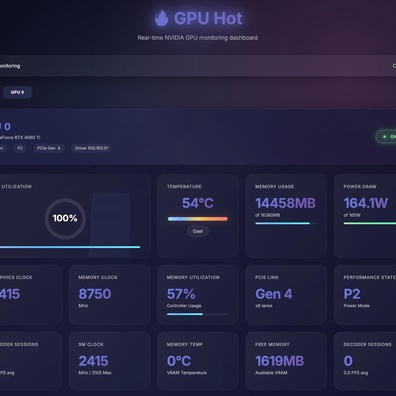Click the P2 chip in GPU header
This screenshot has height=396, width=396.
(20, 148)
